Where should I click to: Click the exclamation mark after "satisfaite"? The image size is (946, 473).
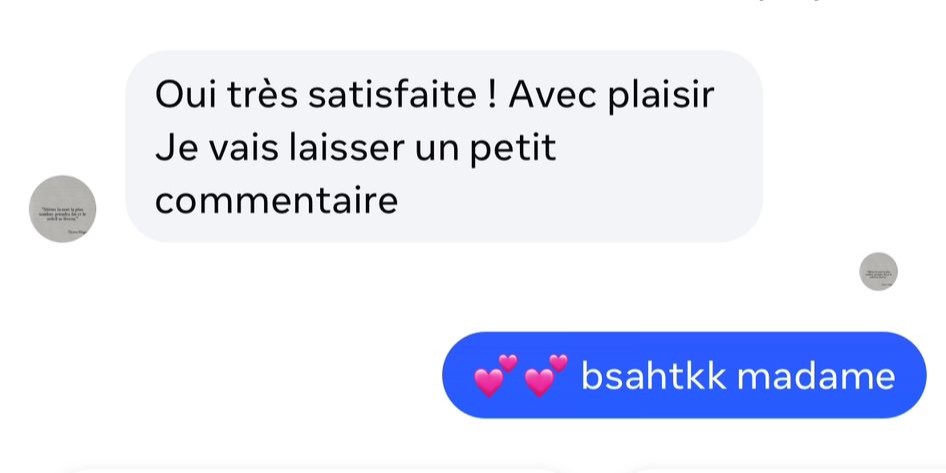coord(492,95)
